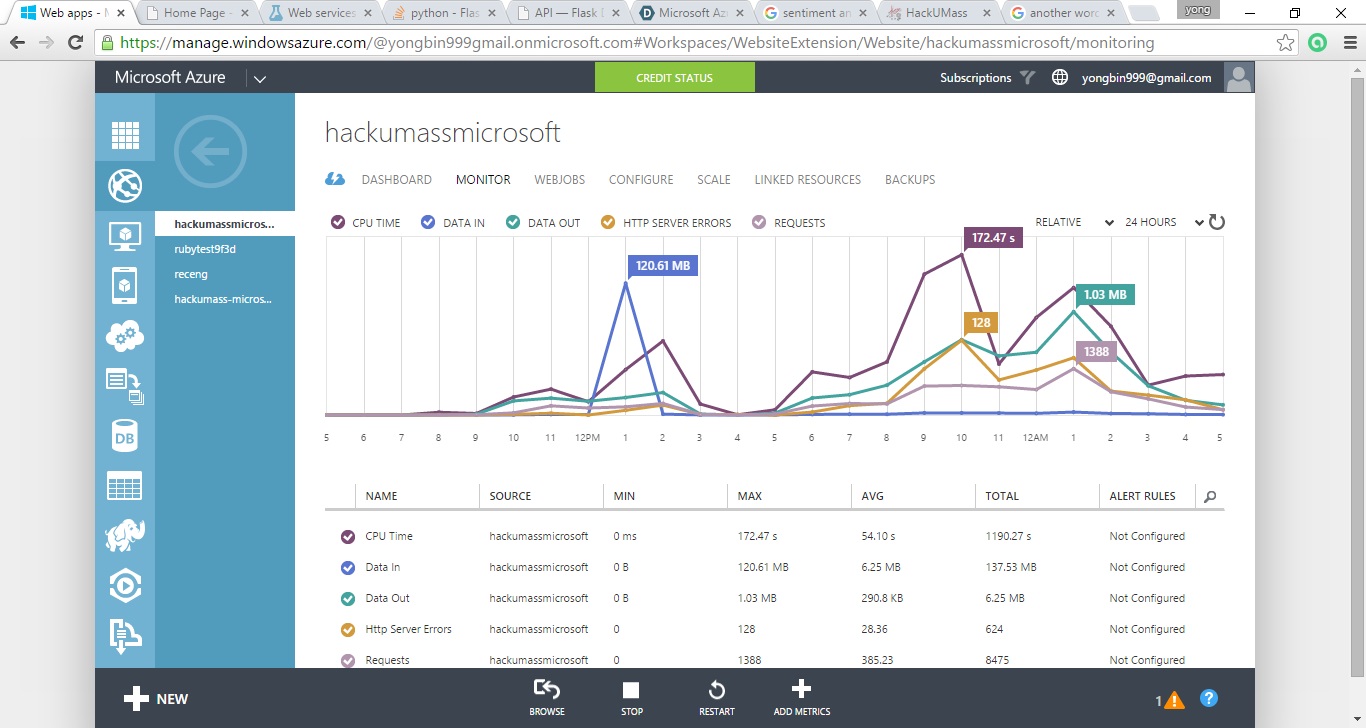Image resolution: width=1366 pixels, height=728 pixels.
Task: Toggle the Http Server Errors row checkmark
Action: click(x=348, y=630)
